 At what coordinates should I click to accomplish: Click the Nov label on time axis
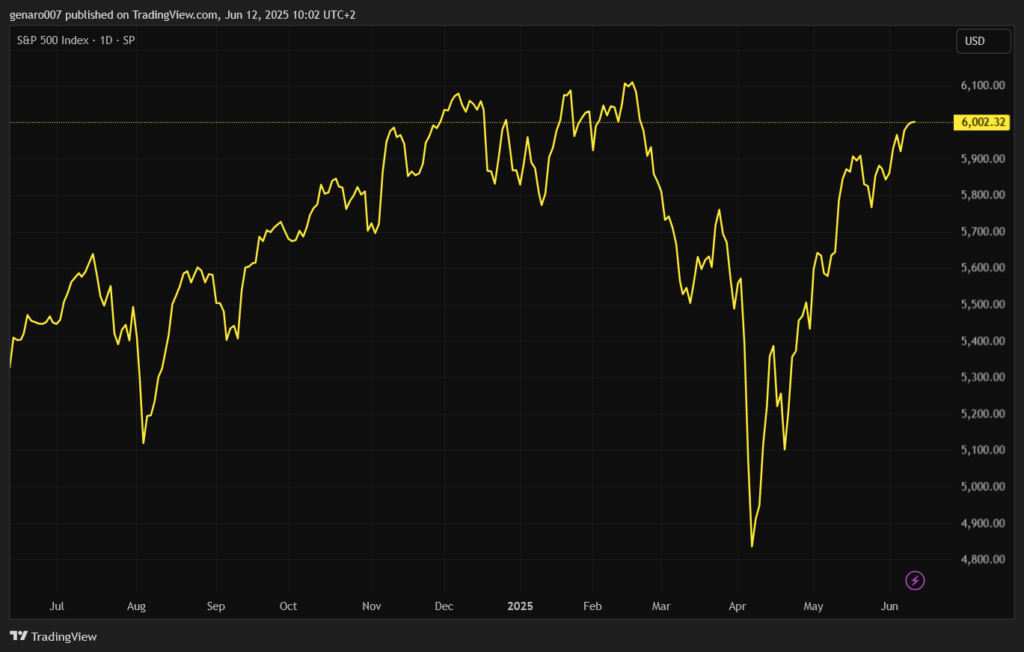pos(372,606)
